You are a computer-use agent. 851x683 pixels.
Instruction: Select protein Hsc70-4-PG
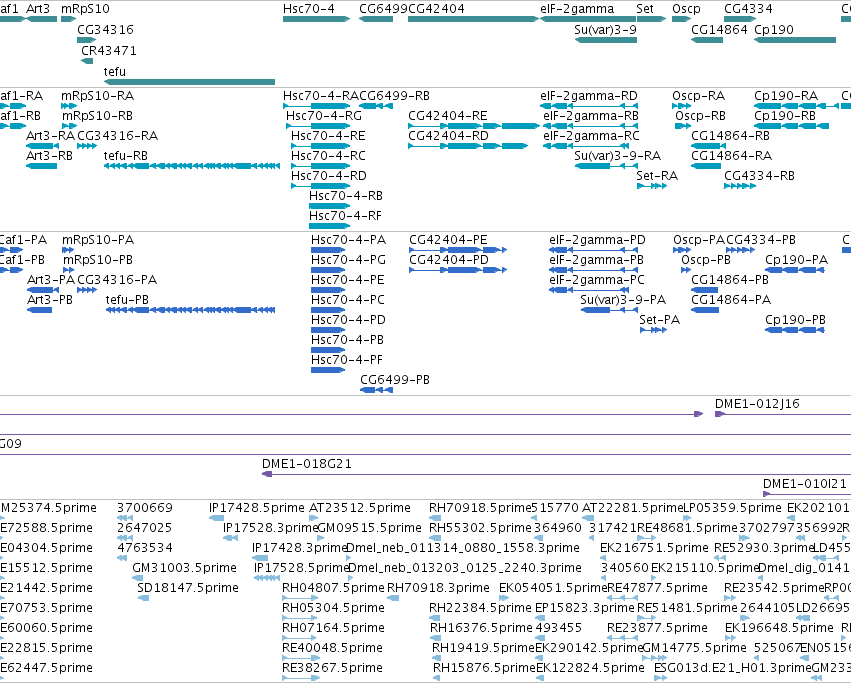pyautogui.click(x=328, y=270)
